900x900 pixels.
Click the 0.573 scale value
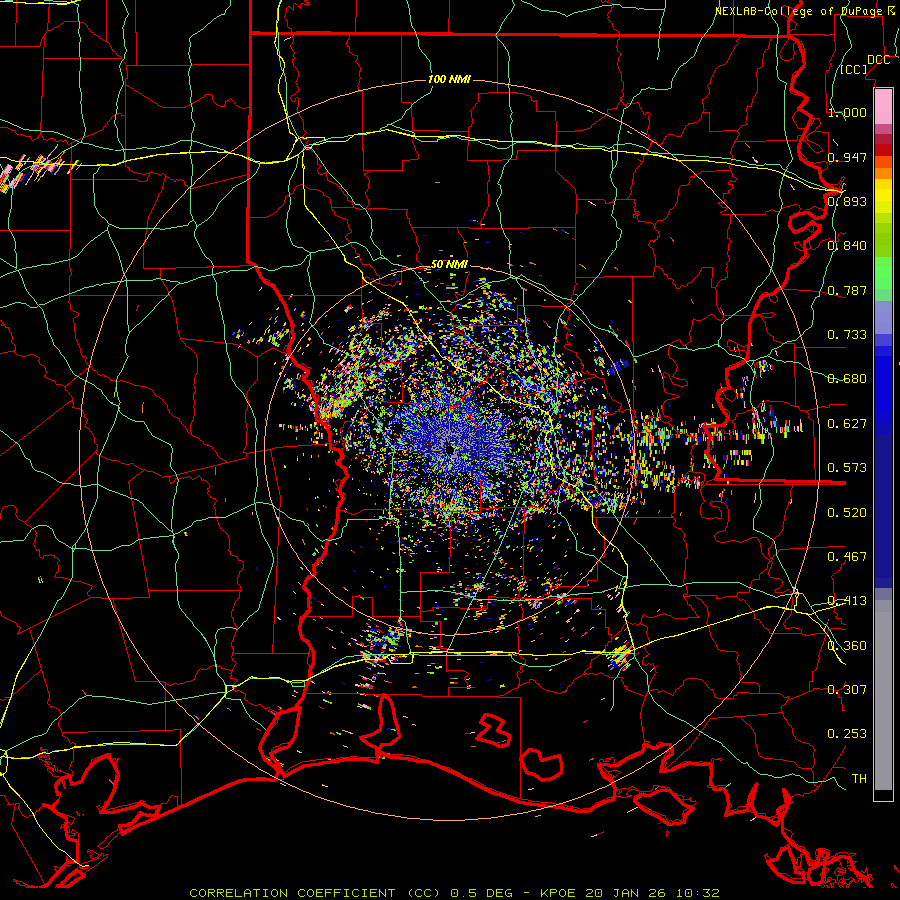847,468
